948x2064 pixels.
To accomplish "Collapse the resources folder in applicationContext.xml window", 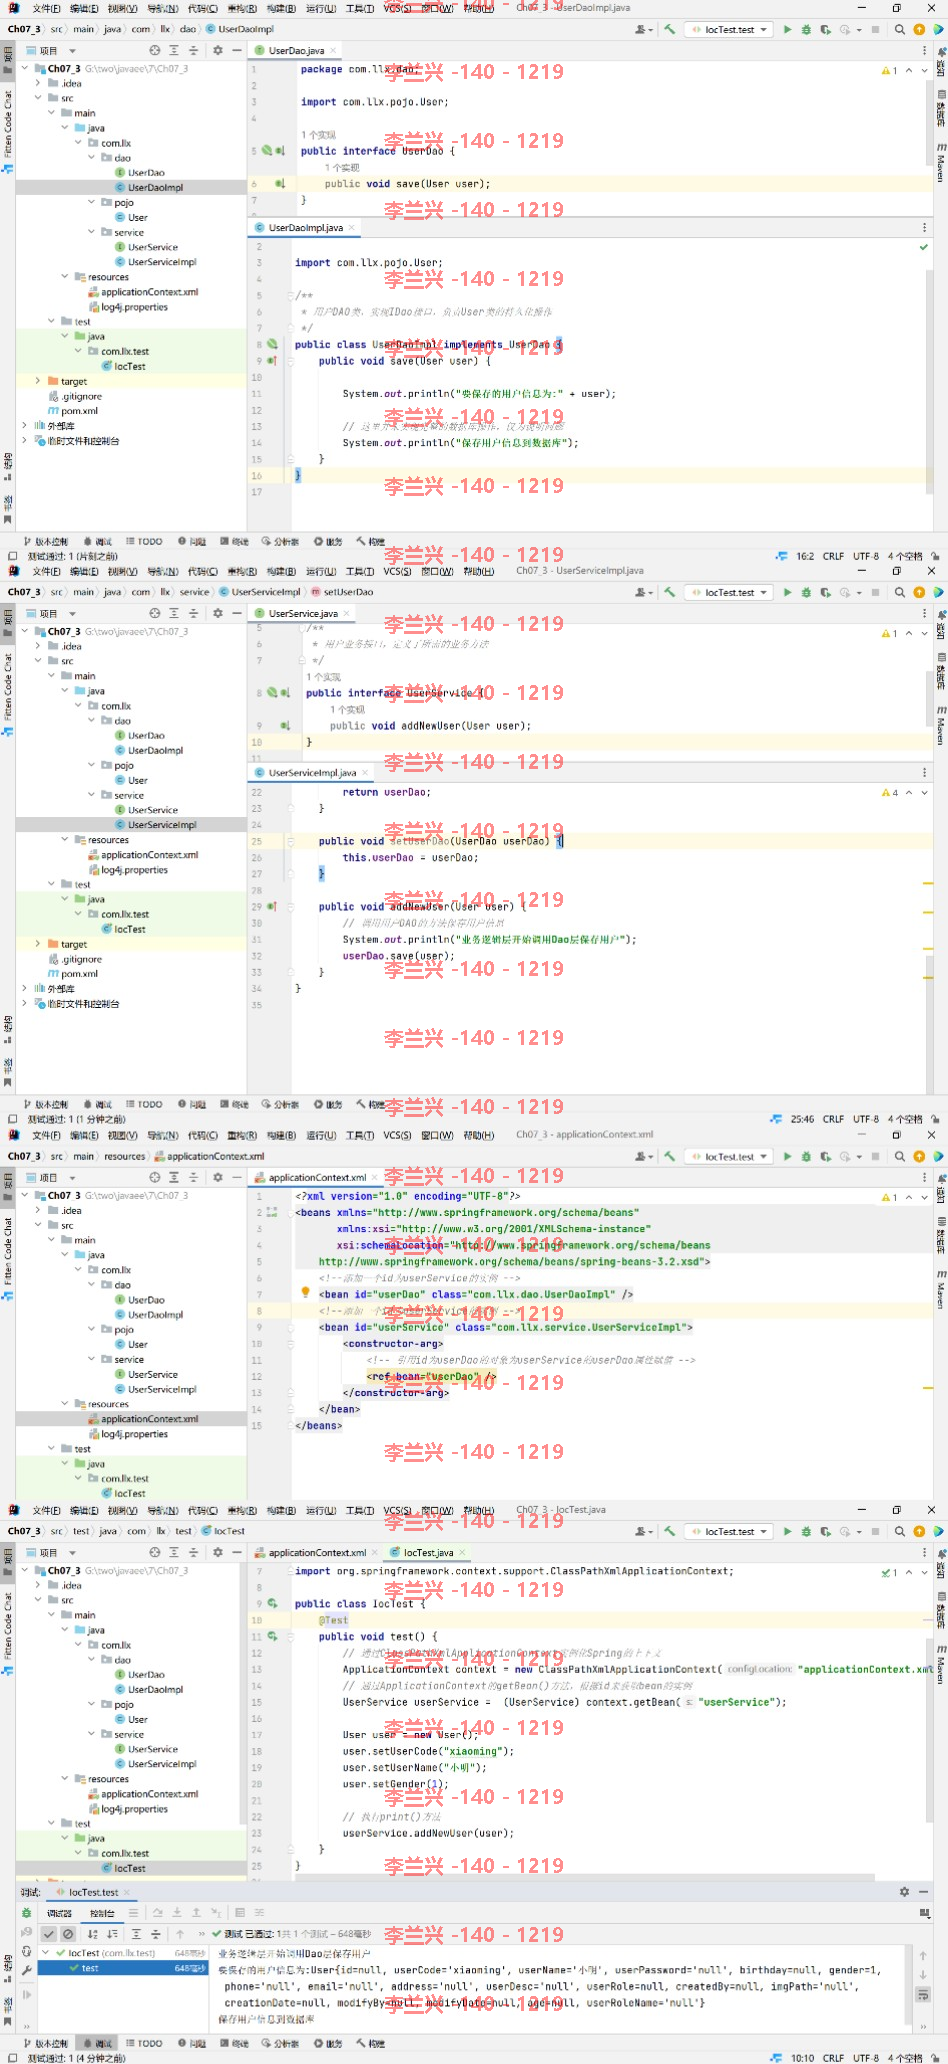I will [x=65, y=1404].
